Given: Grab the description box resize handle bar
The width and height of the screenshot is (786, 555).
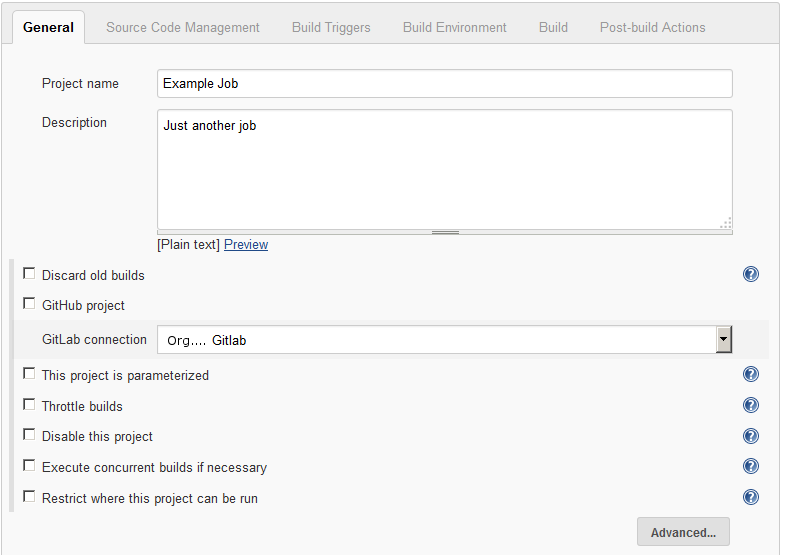Looking at the screenshot, I should [445, 232].
